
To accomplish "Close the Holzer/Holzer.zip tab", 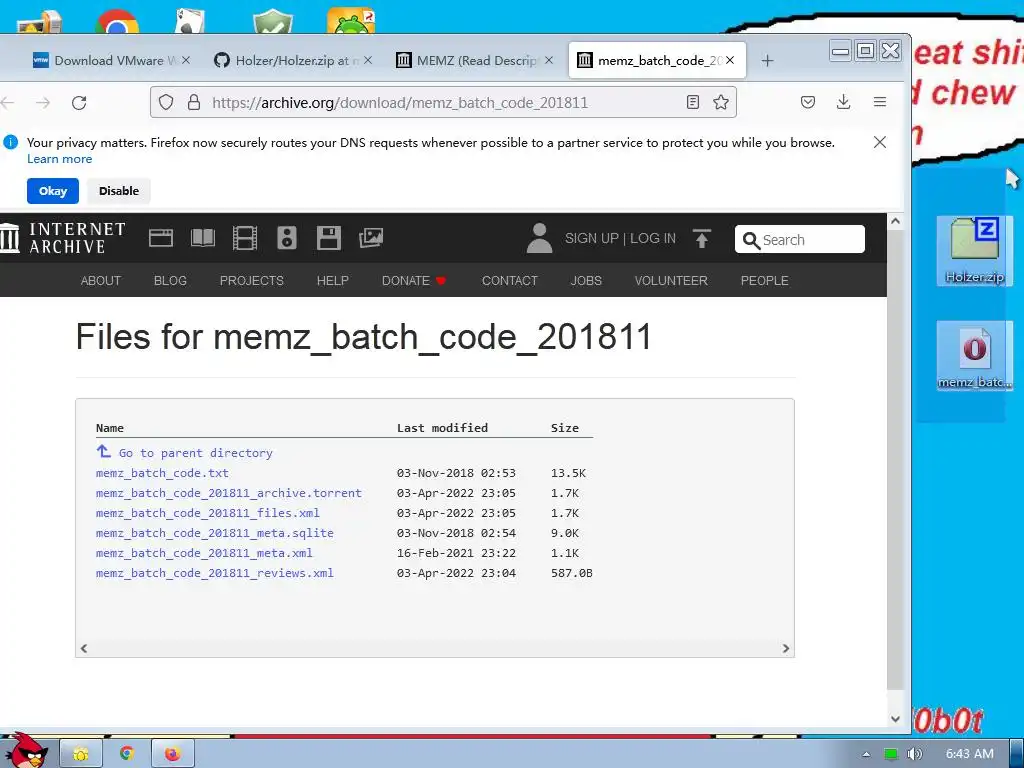I will coord(368,60).
